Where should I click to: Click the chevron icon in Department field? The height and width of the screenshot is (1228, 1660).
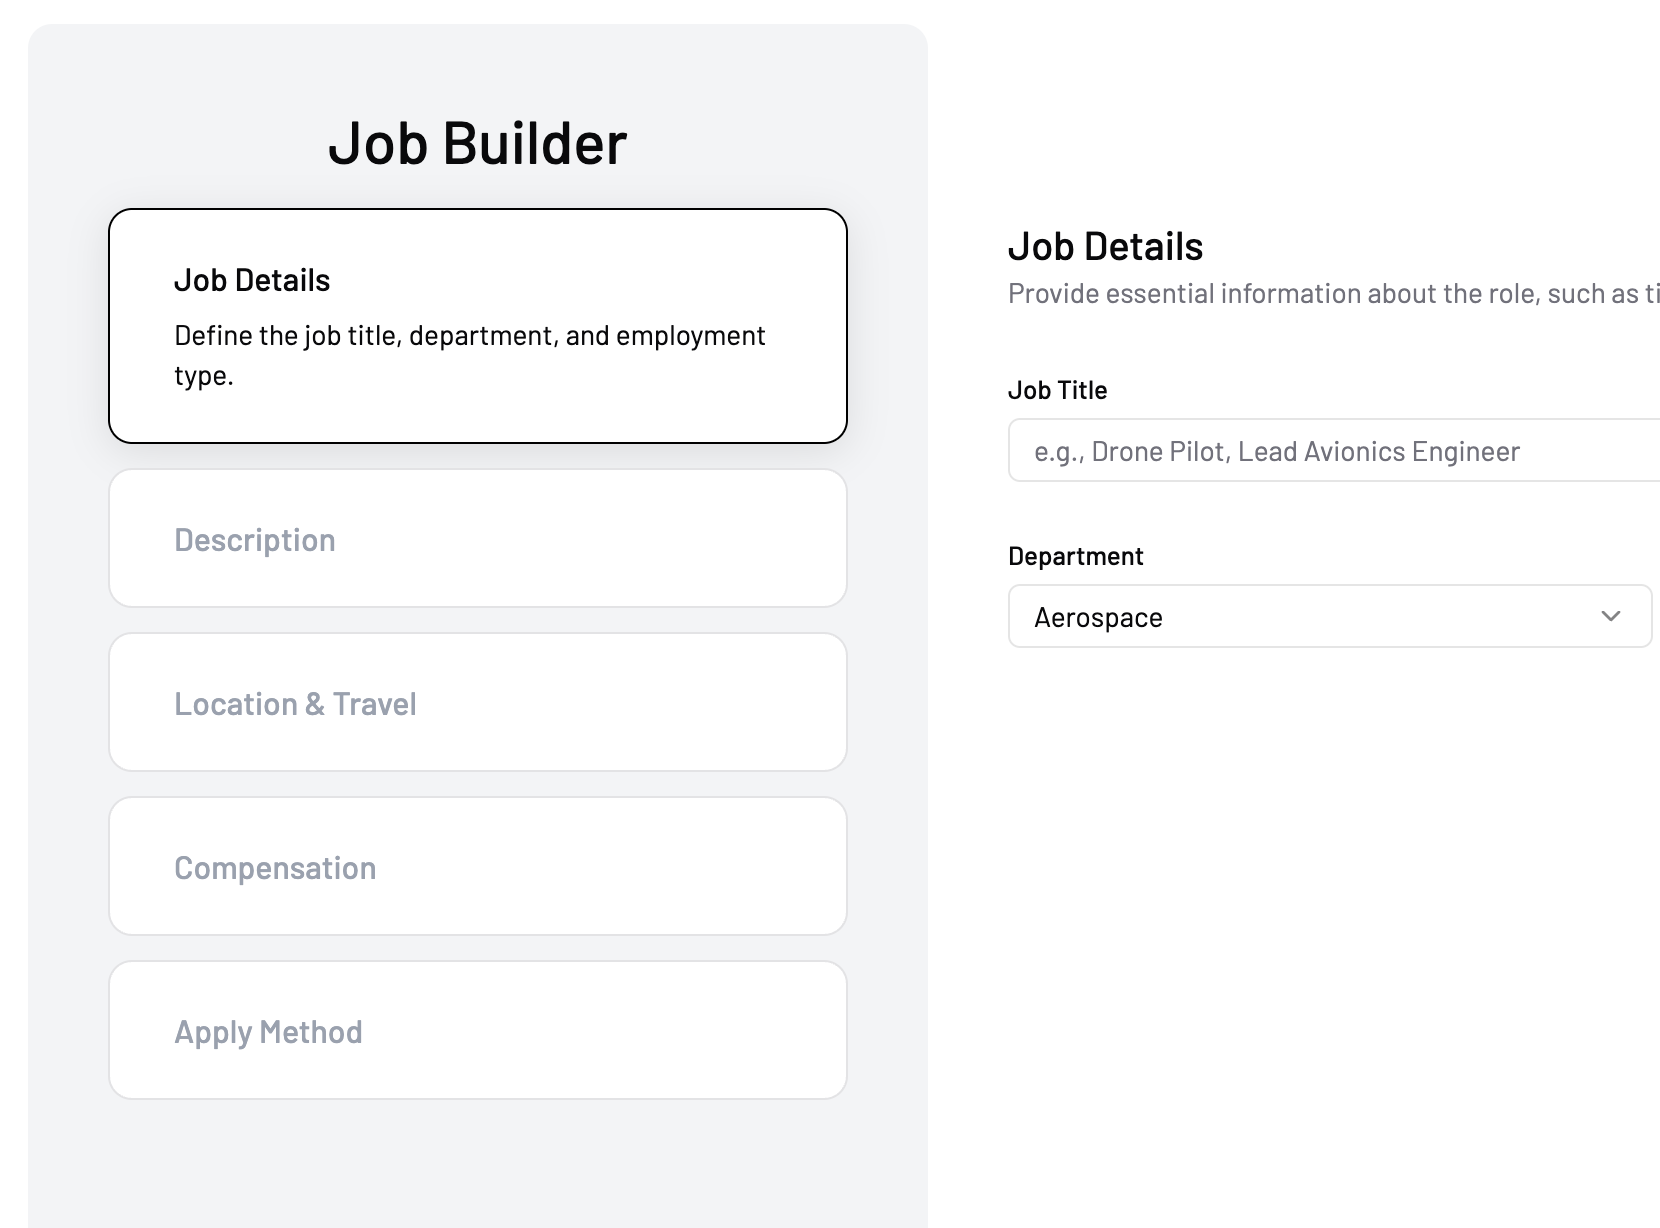[1610, 616]
